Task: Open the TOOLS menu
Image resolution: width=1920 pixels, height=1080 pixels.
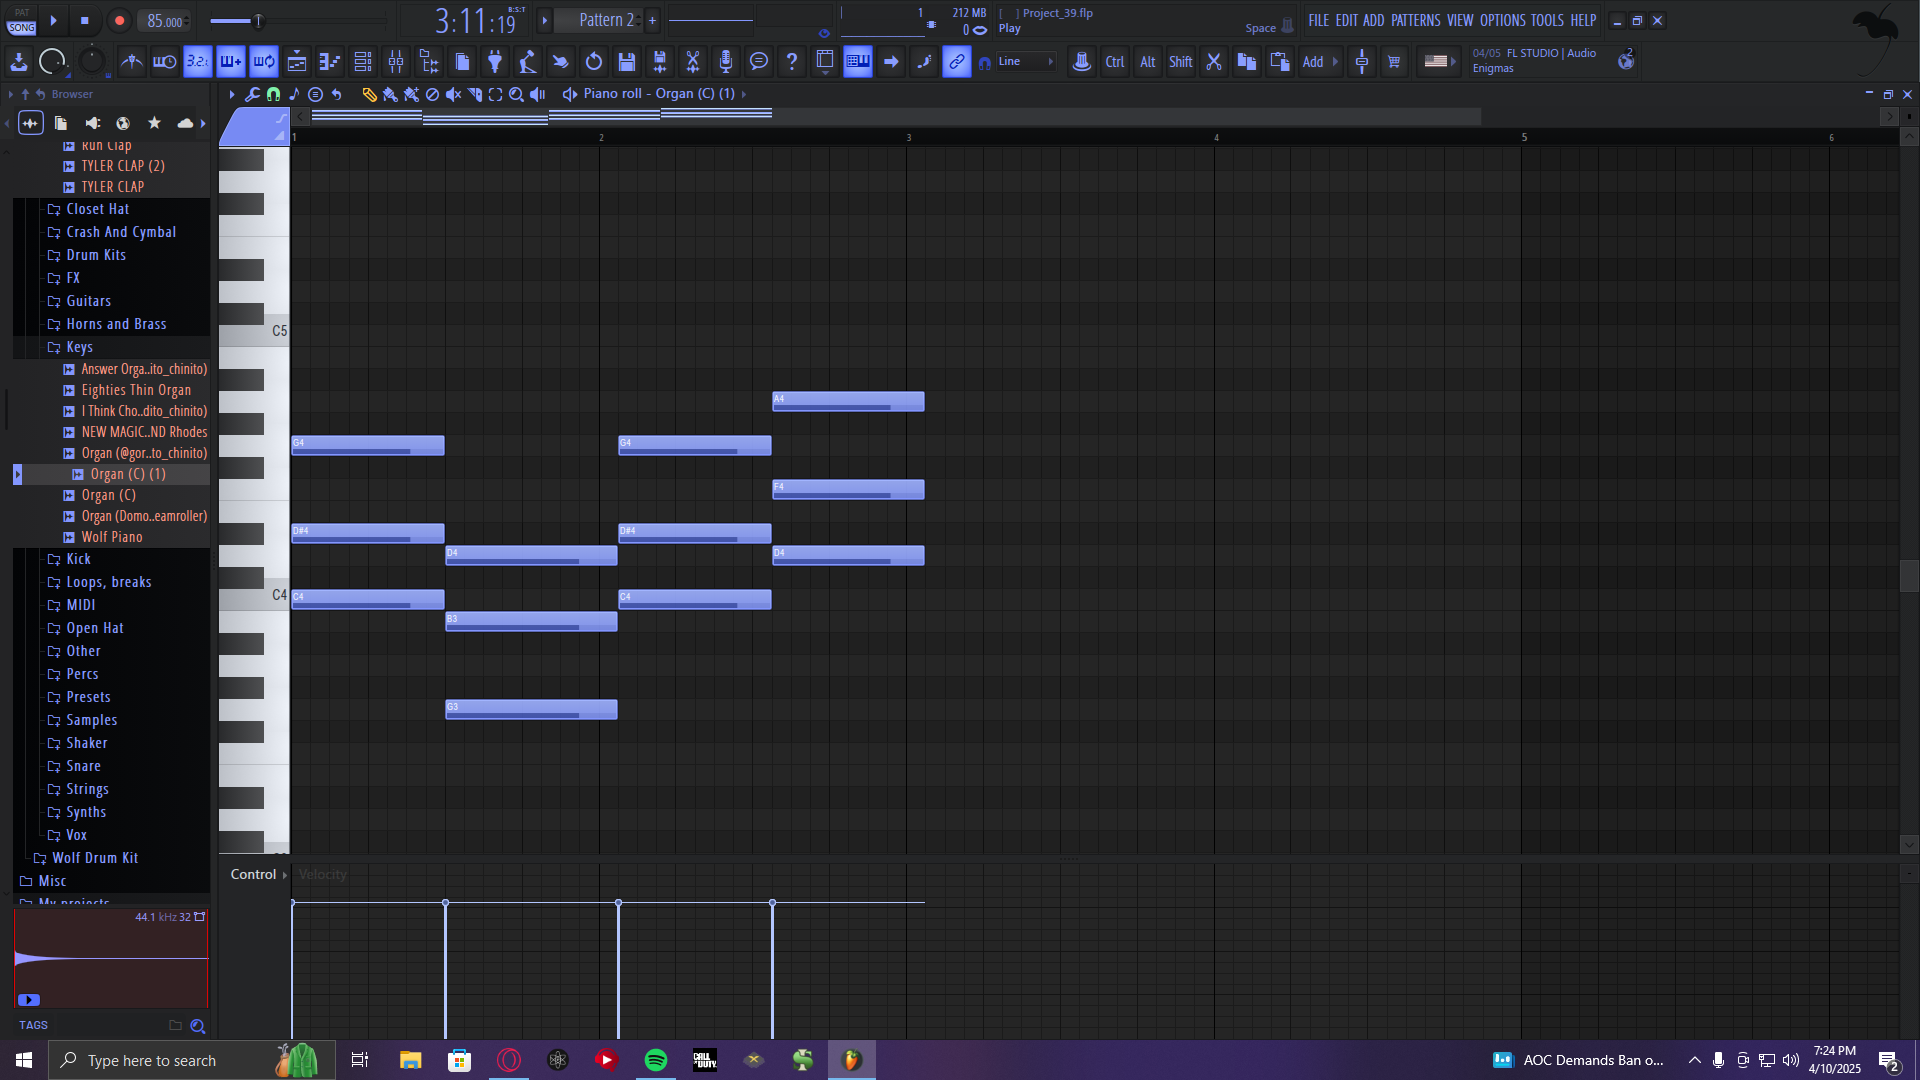Action: 1546,20
